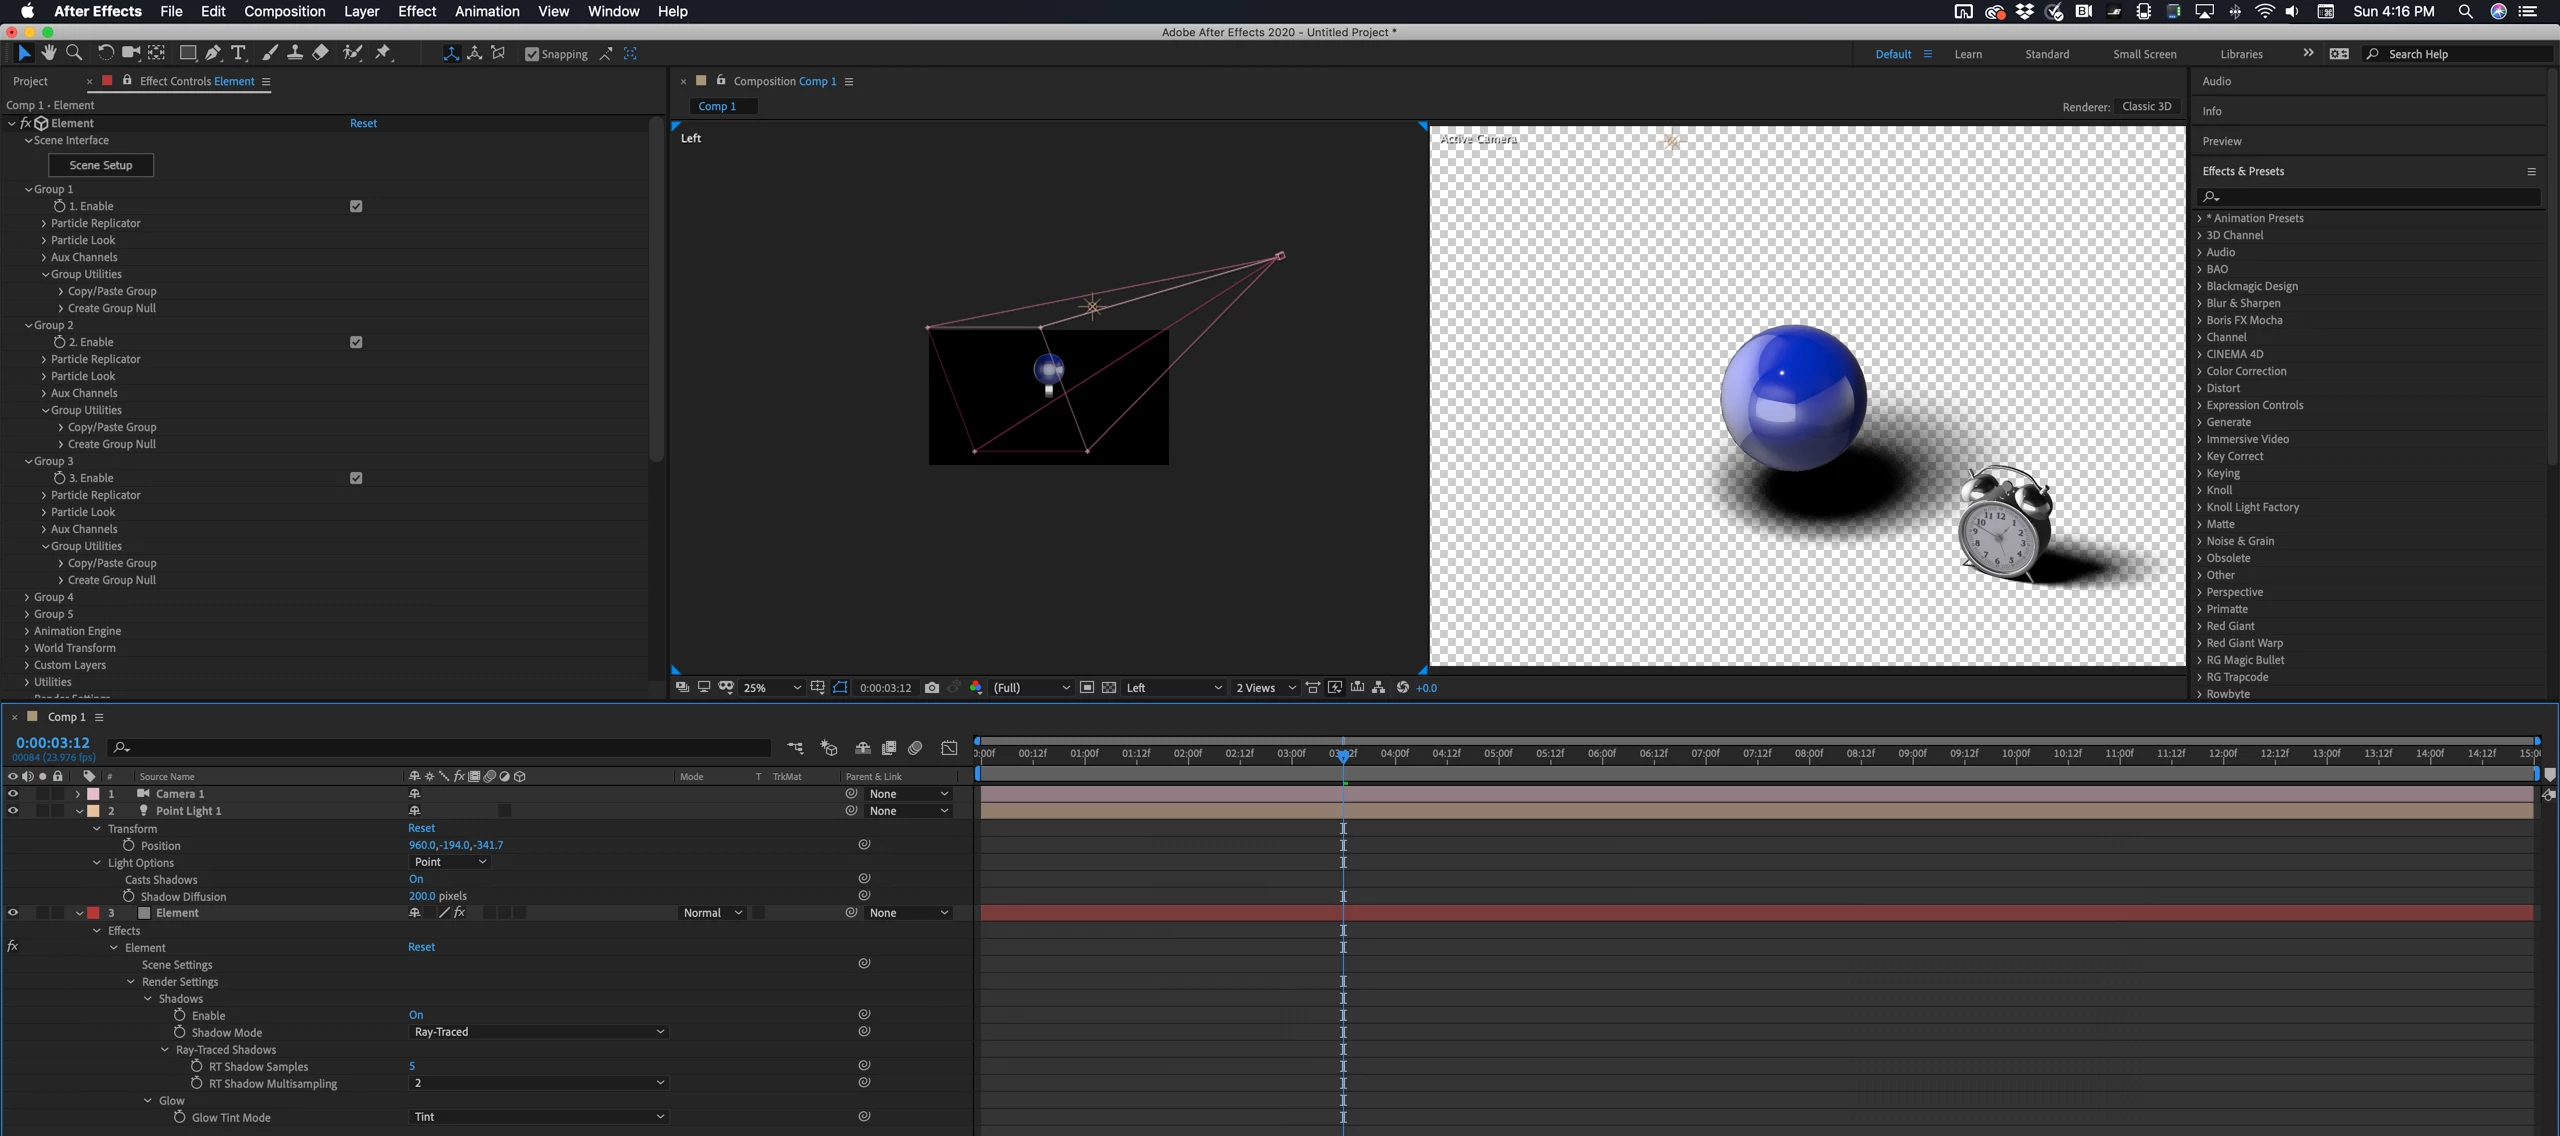Image resolution: width=2560 pixels, height=1136 pixels.
Task: Expand the Group 4 section
Action: click(x=27, y=597)
